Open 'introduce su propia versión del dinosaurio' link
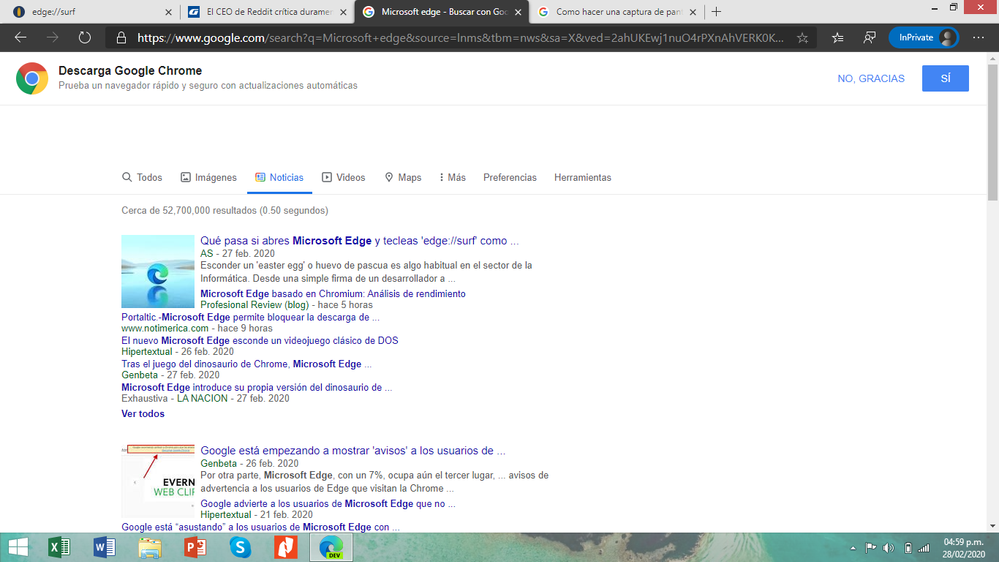 257,387
